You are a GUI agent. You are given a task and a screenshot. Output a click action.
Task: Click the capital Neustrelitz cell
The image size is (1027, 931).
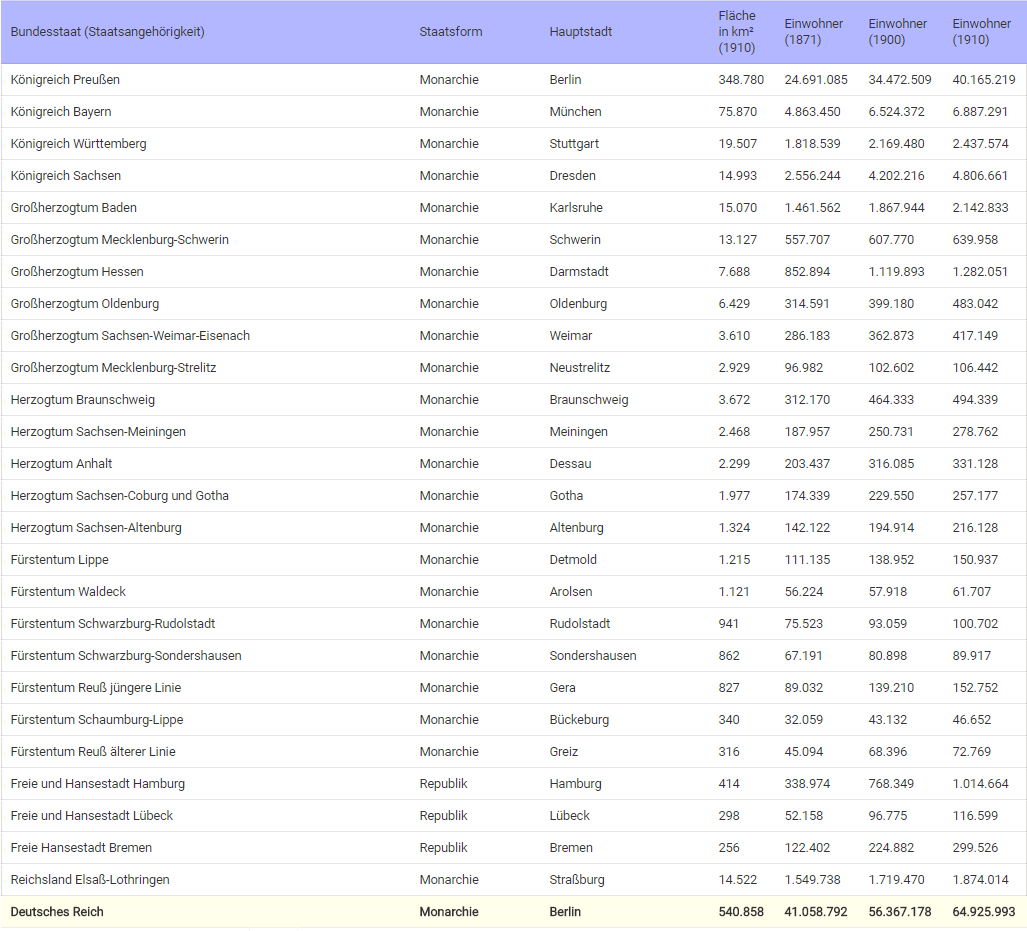[580, 368]
